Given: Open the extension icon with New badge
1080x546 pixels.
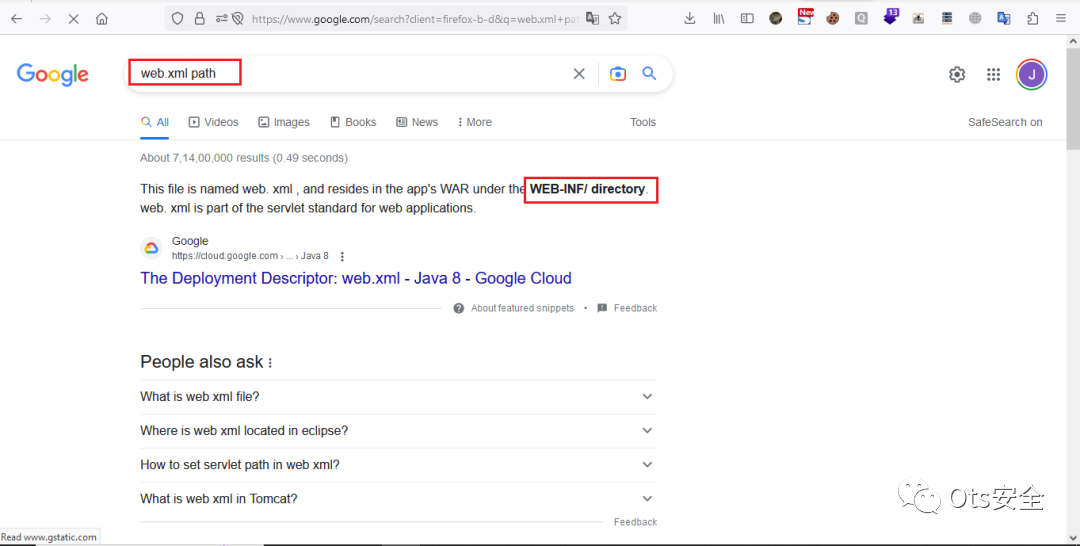Looking at the screenshot, I should click(x=804, y=17).
